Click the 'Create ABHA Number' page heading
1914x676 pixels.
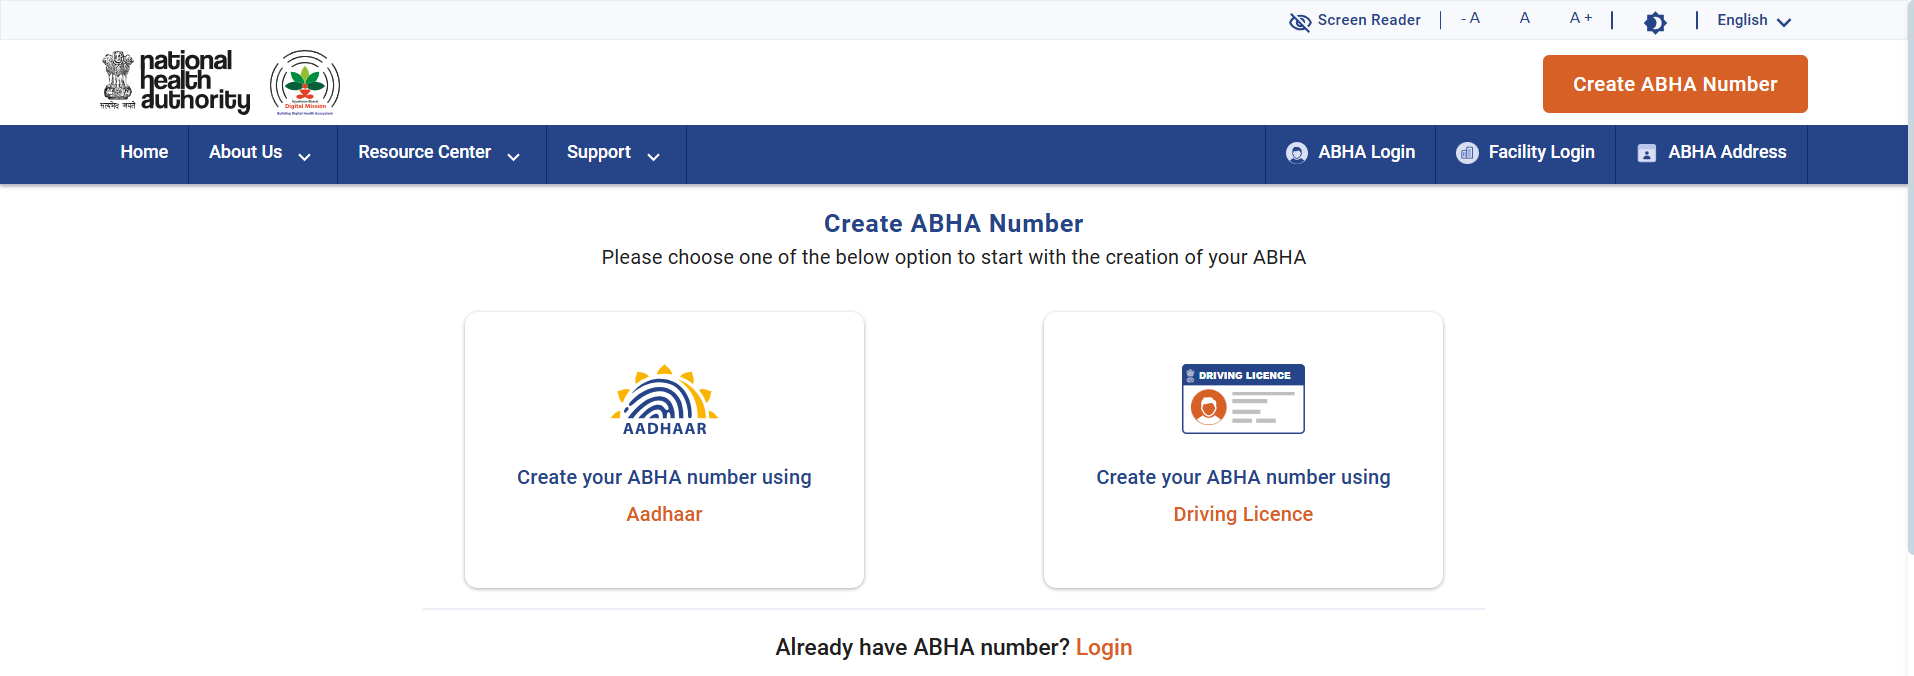pyautogui.click(x=953, y=224)
